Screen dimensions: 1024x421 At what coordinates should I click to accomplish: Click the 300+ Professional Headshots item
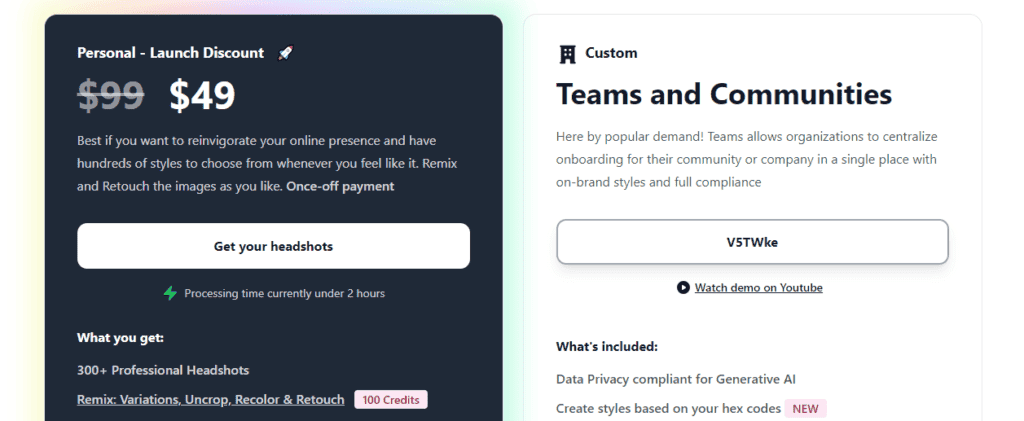tap(163, 370)
